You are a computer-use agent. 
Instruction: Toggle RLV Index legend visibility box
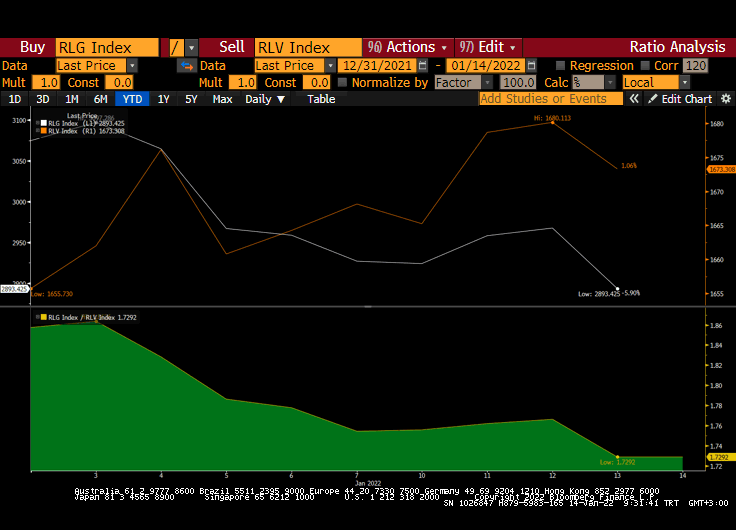43,131
